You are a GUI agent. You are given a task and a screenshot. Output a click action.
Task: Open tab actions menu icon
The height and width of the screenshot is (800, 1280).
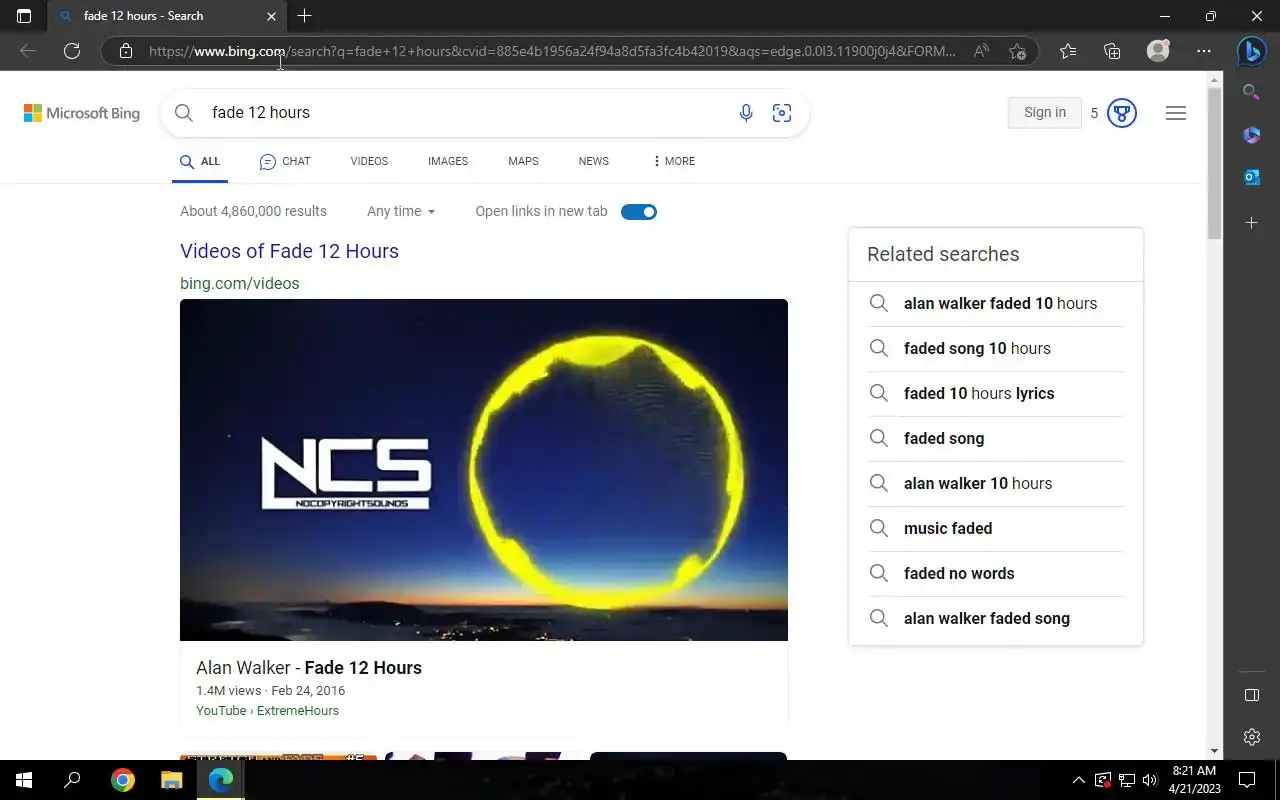coord(24,16)
